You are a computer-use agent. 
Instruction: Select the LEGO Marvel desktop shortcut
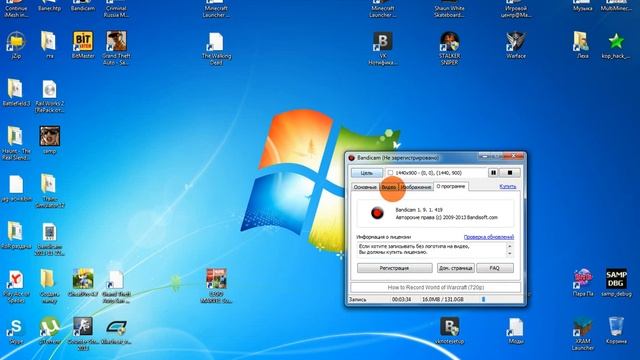[x=216, y=286]
